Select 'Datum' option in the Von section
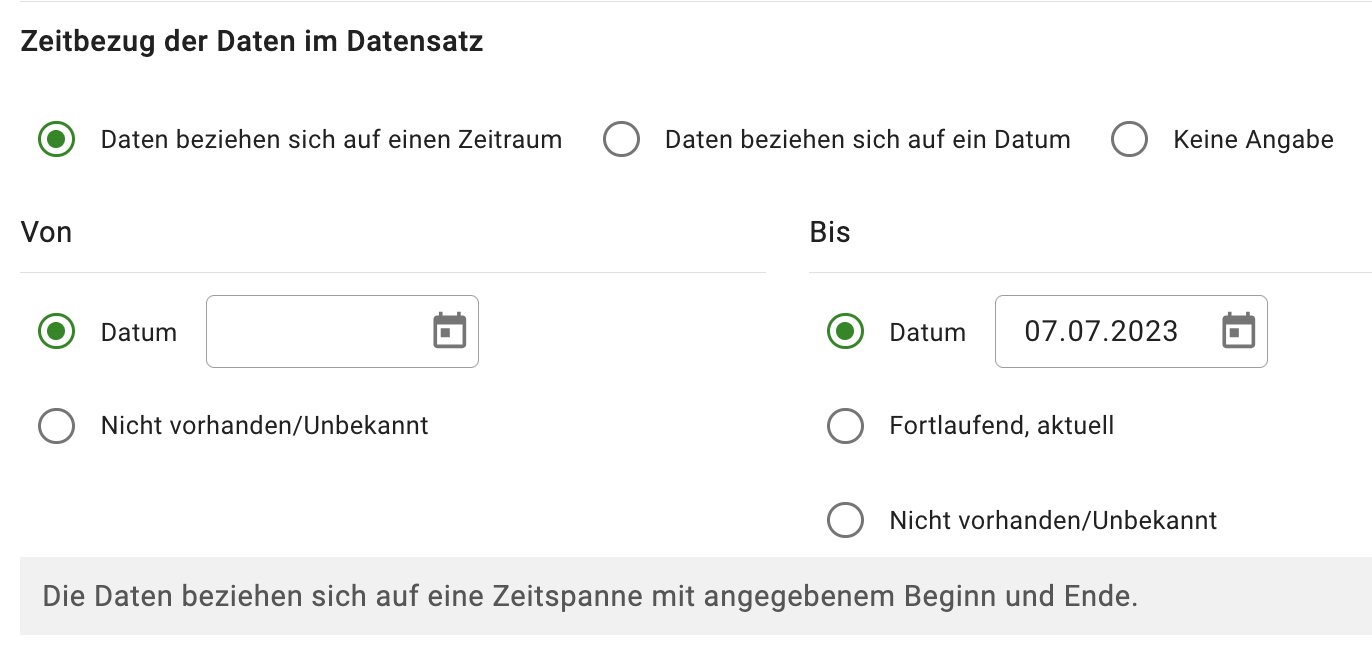This screenshot has height=648, width=1372. click(56, 331)
